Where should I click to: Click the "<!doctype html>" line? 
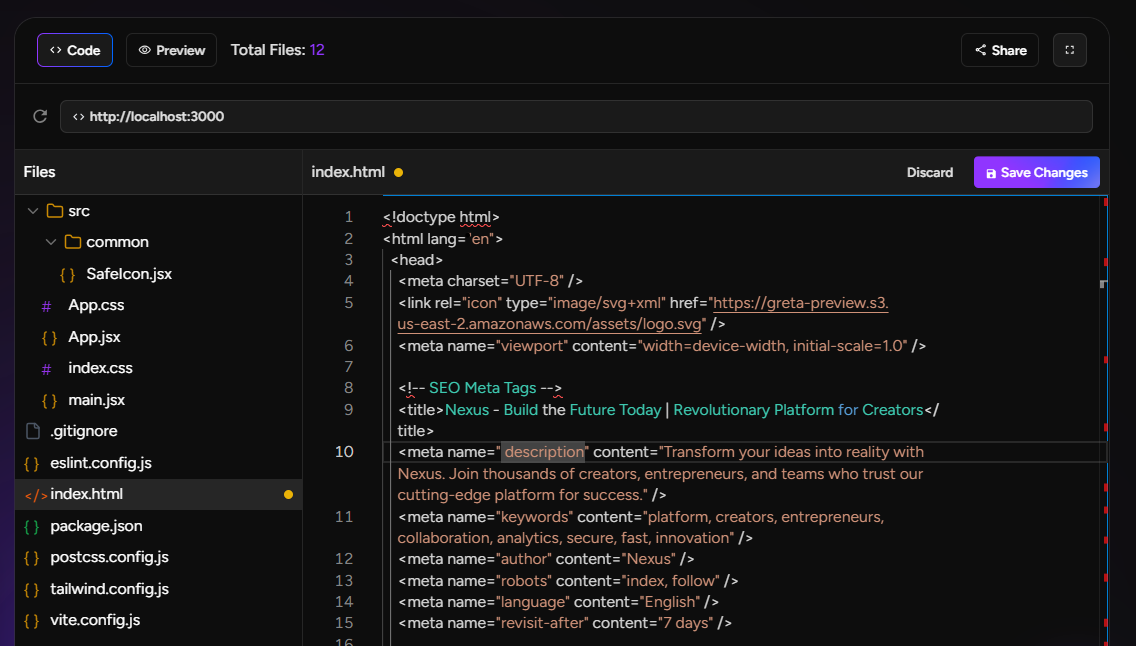pyautogui.click(x=441, y=217)
